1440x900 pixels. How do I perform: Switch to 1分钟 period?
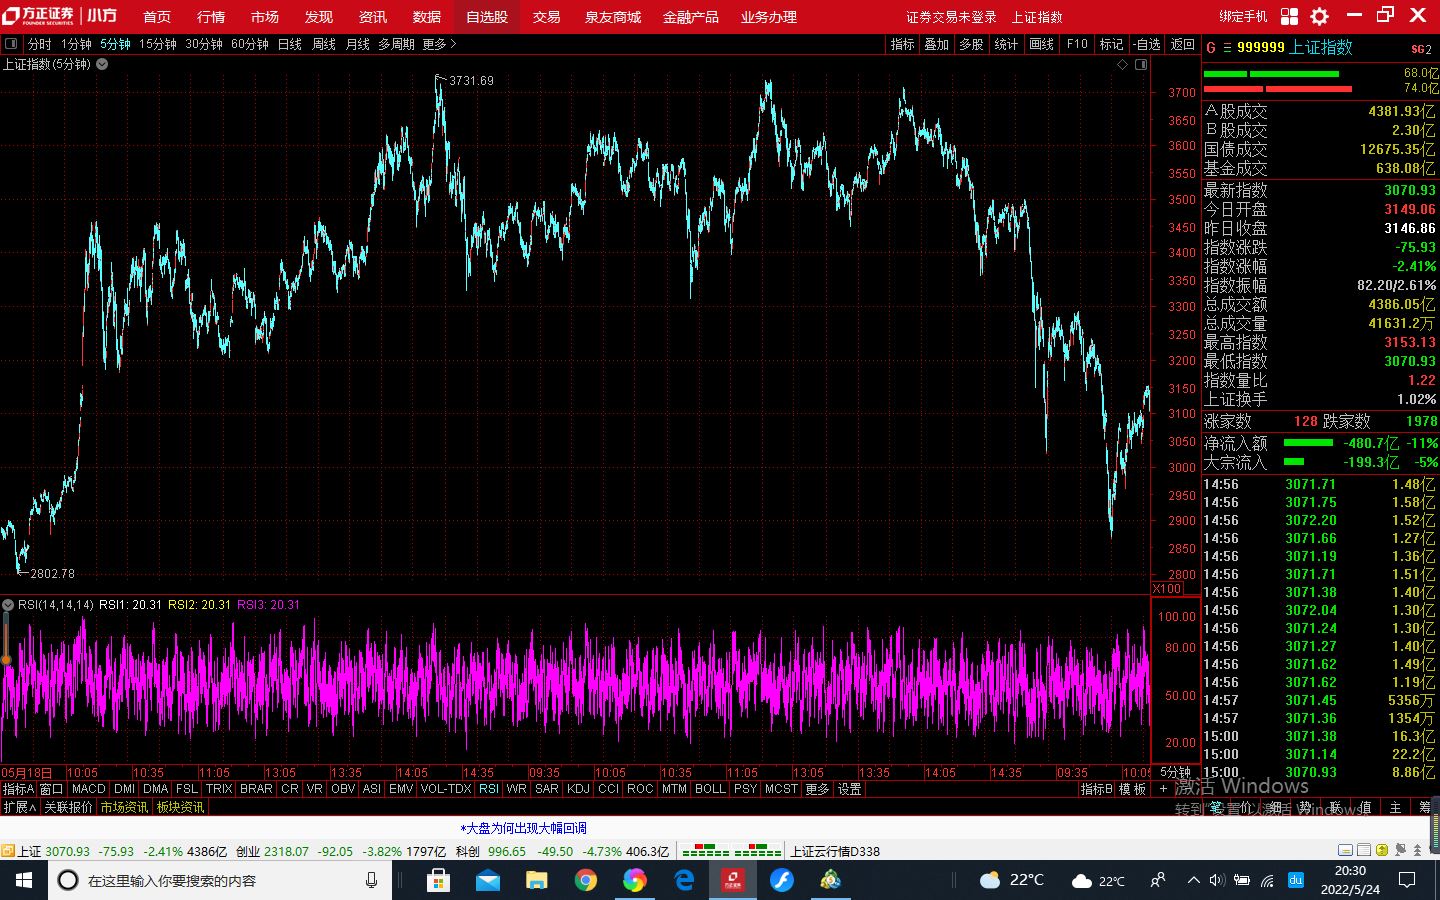pos(76,44)
